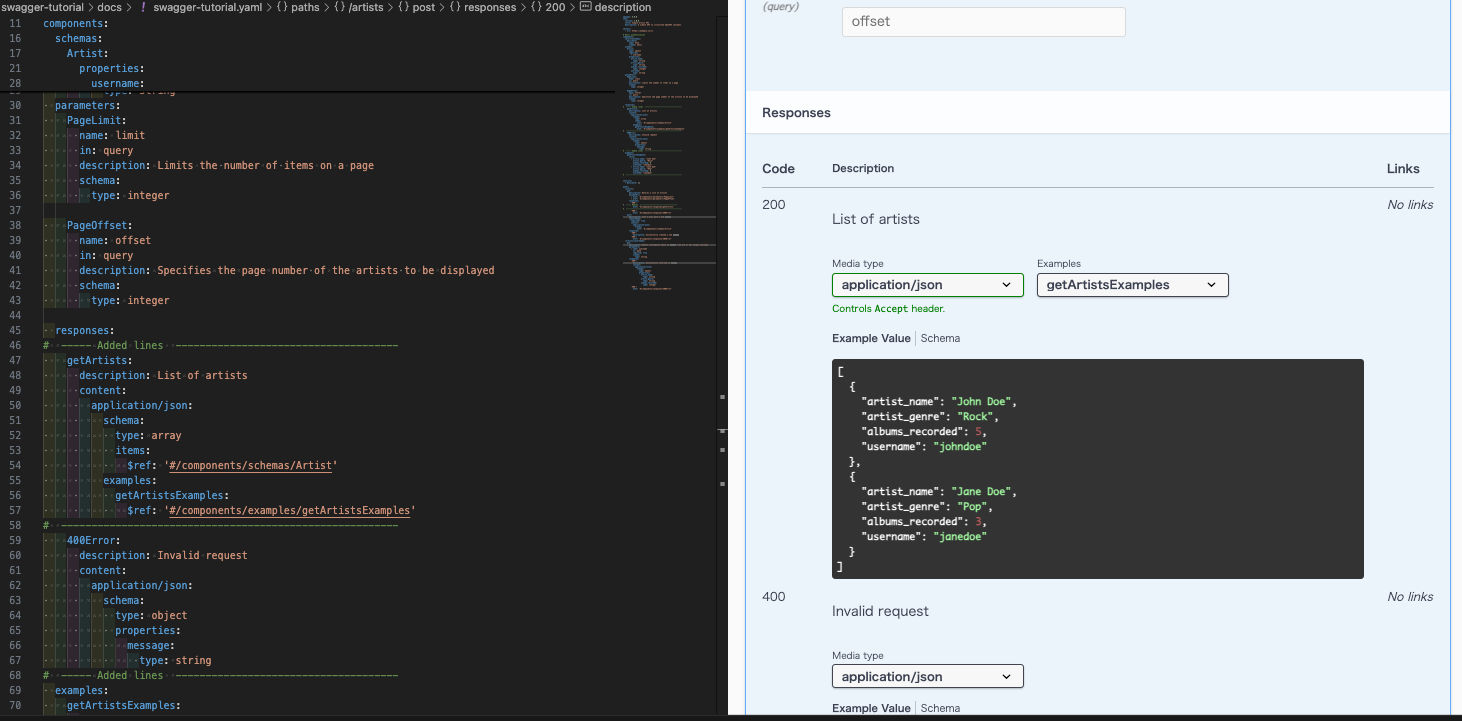Click 'No links' in the 400 response row

(1410, 596)
